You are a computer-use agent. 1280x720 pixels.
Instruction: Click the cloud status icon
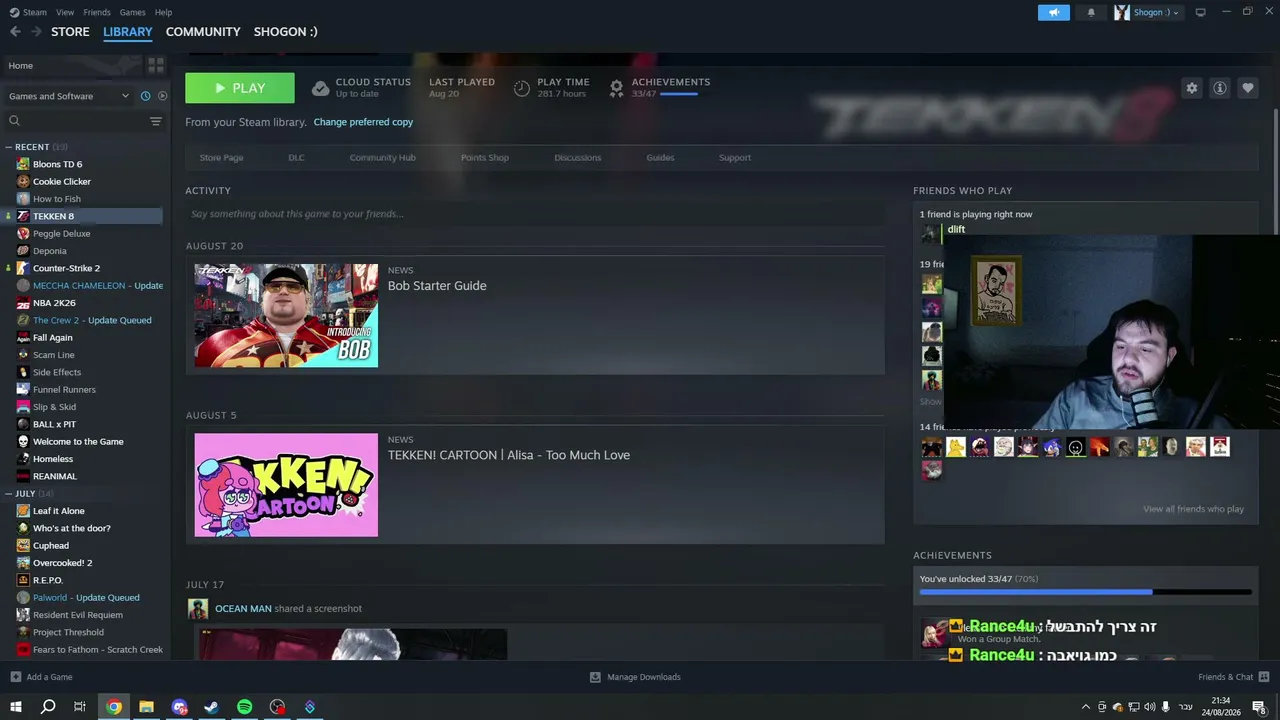[320, 88]
